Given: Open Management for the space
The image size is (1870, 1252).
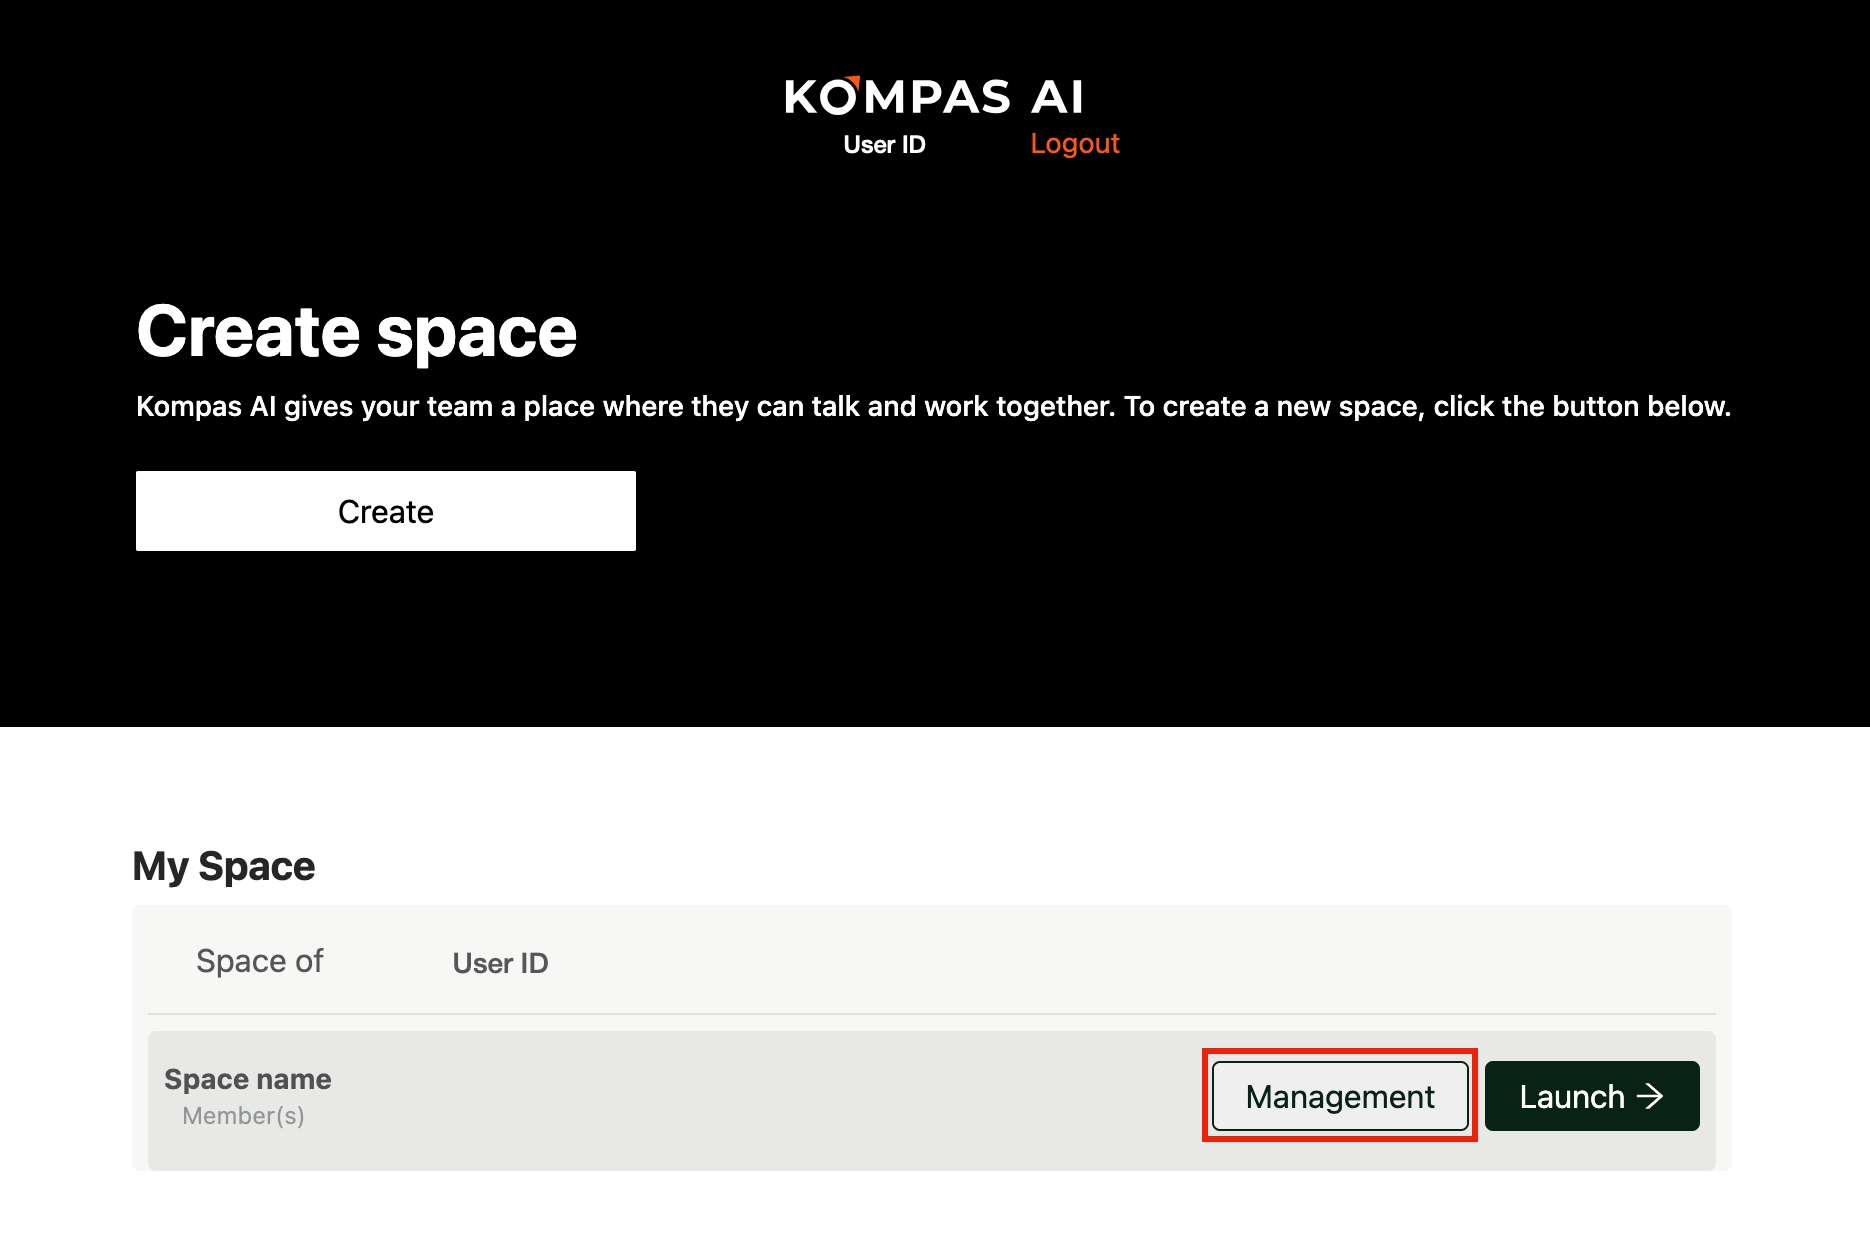Looking at the screenshot, I should click(x=1339, y=1096).
